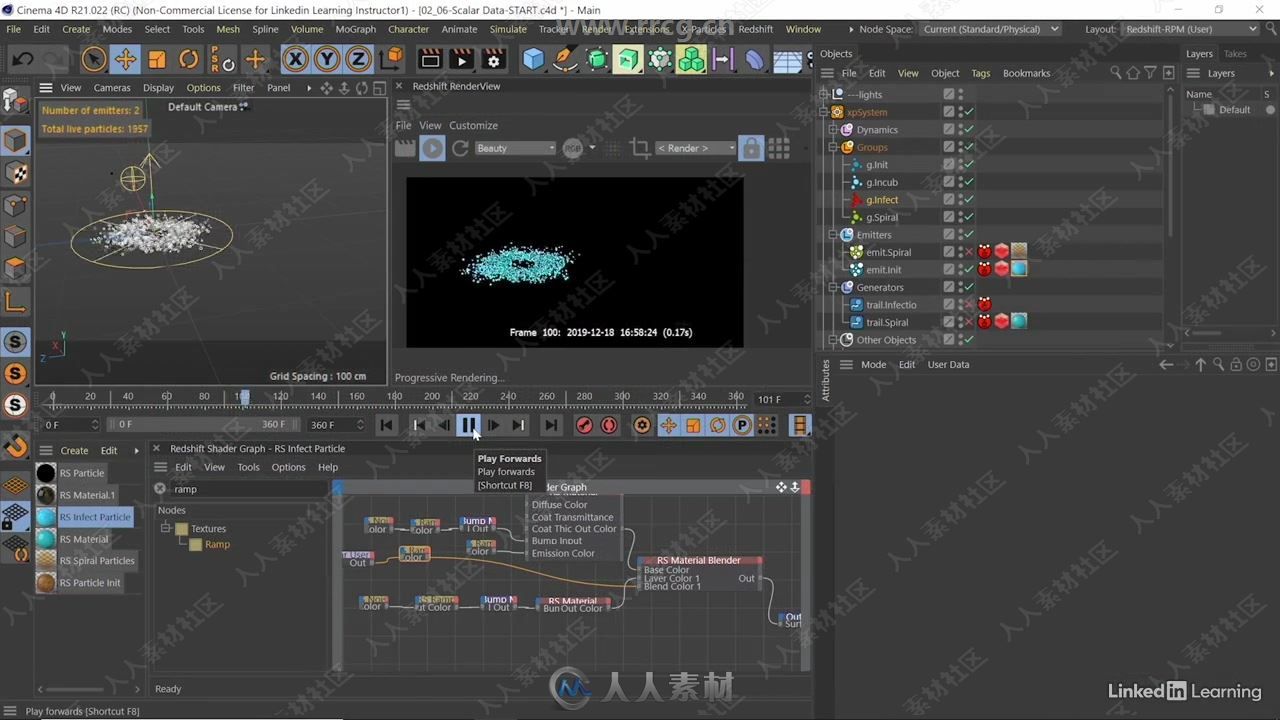
Task: Click the Spline Pen icon
Action: click(x=565, y=60)
